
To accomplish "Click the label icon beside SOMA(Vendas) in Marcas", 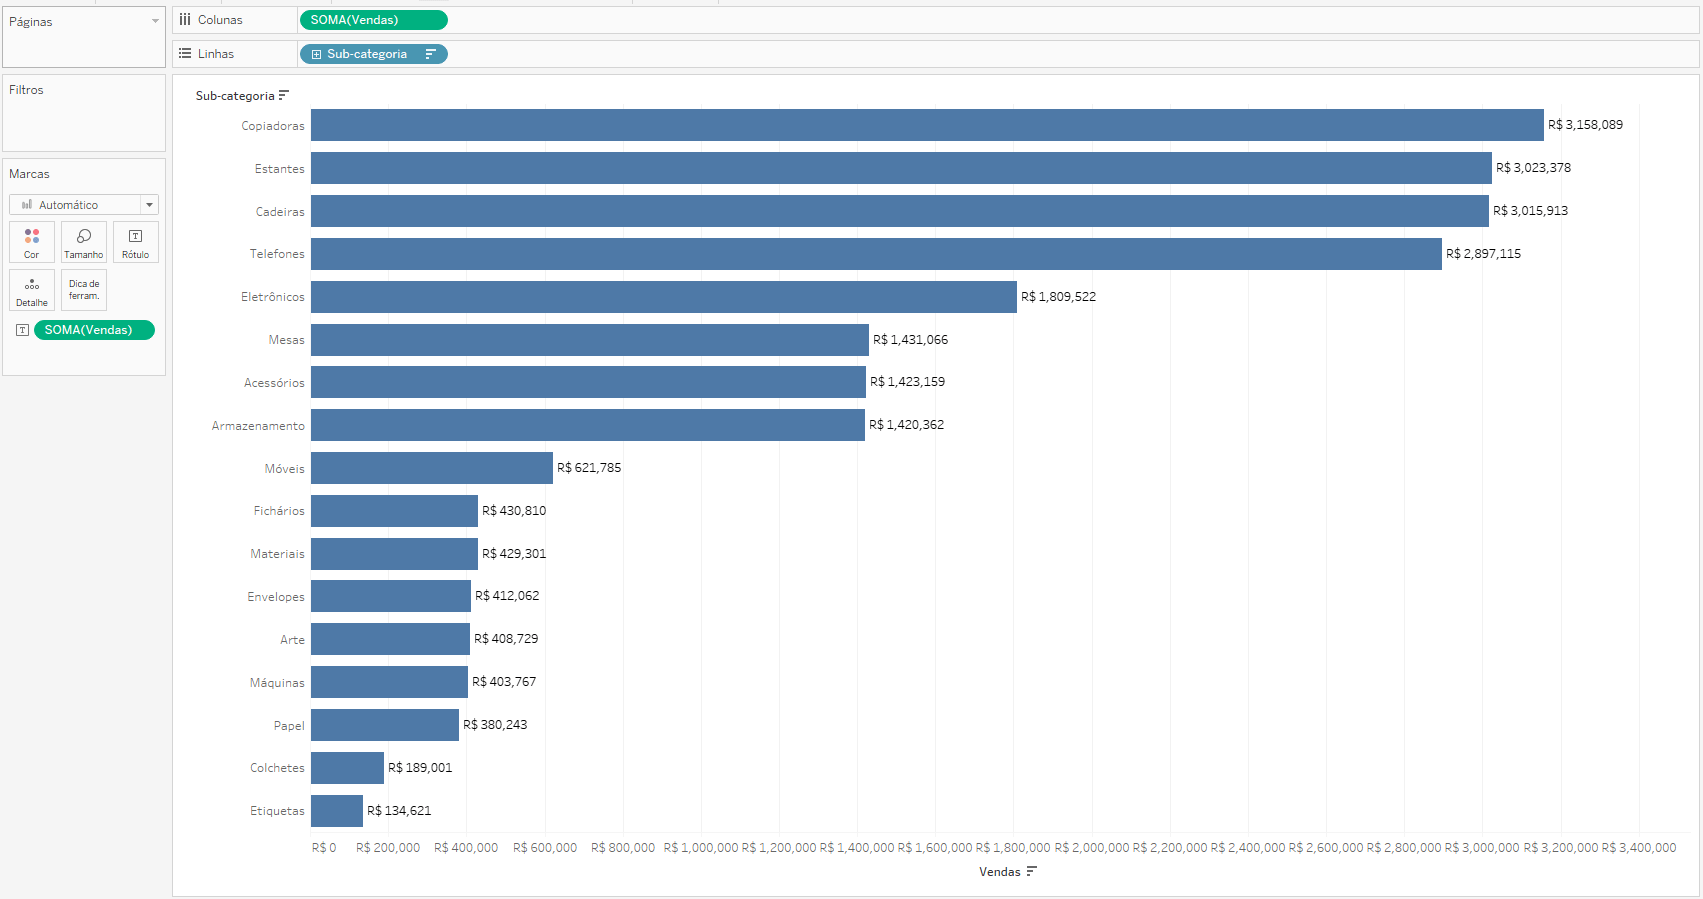I will (x=22, y=330).
